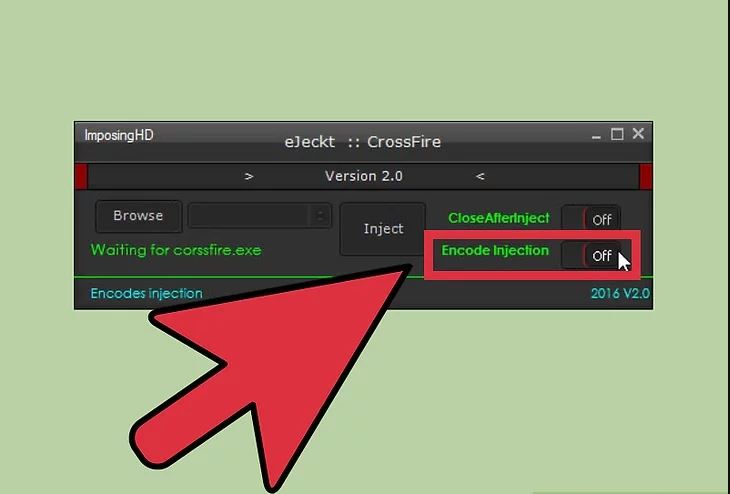Toggle the CloseAfterInject switch
The width and height of the screenshot is (730, 494).
591,219
